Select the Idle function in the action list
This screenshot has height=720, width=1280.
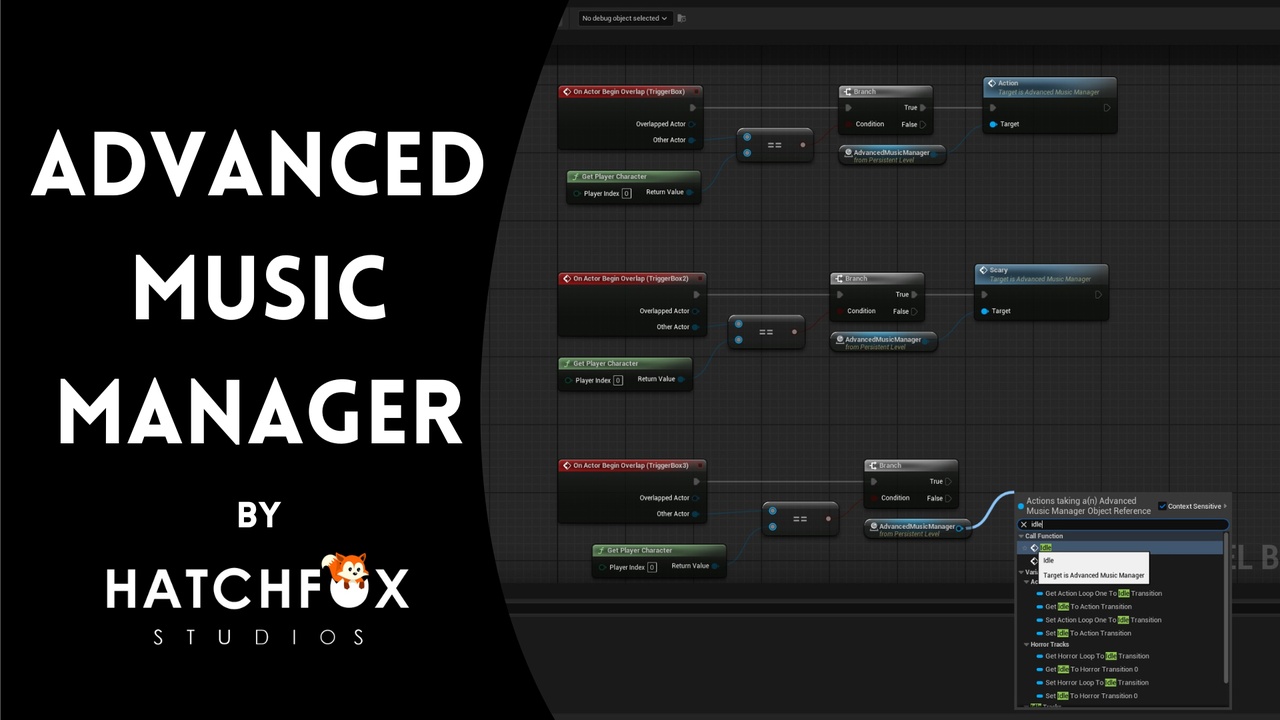pyautogui.click(x=1120, y=548)
